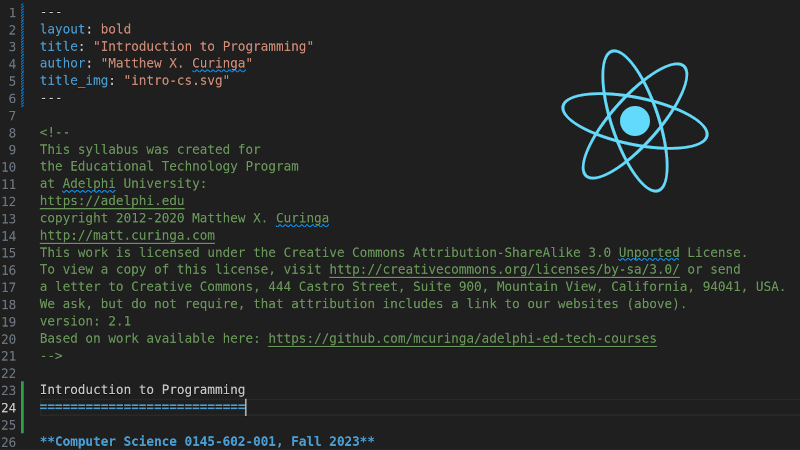This screenshot has height=450, width=800.
Task: Click 'Based on work available here:' text
Action: click(150, 339)
